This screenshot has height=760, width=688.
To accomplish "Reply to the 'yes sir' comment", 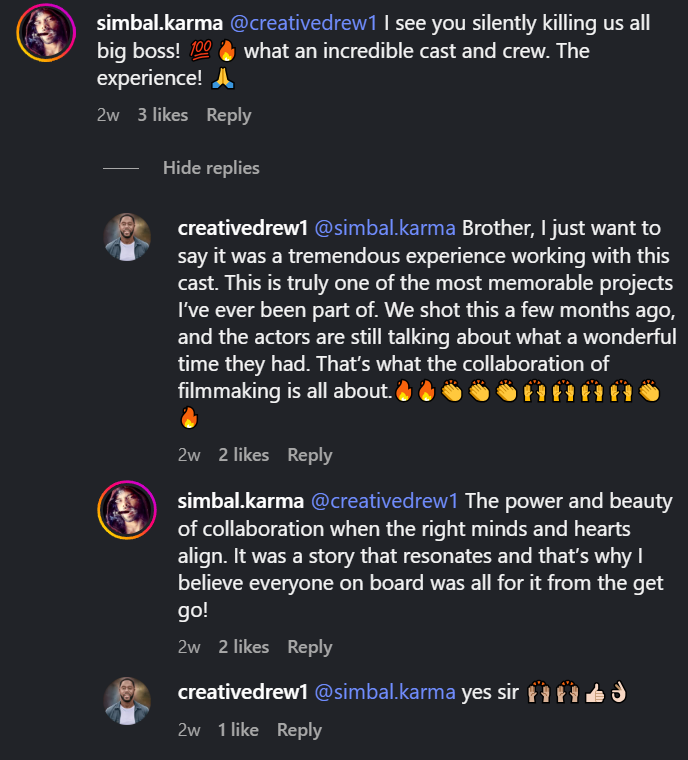I will tap(299, 730).
